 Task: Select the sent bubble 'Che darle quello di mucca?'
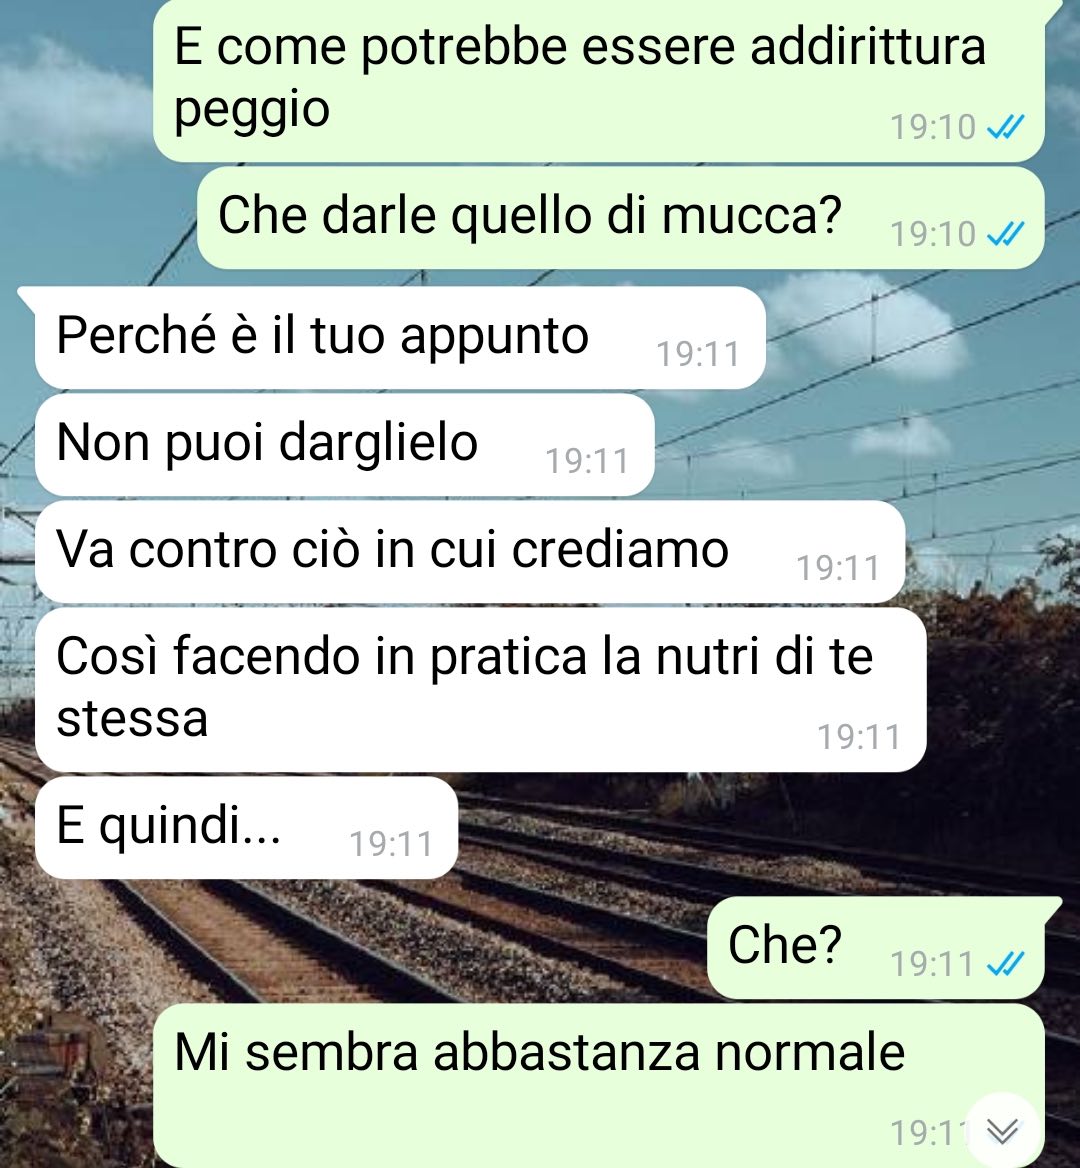pos(620,218)
